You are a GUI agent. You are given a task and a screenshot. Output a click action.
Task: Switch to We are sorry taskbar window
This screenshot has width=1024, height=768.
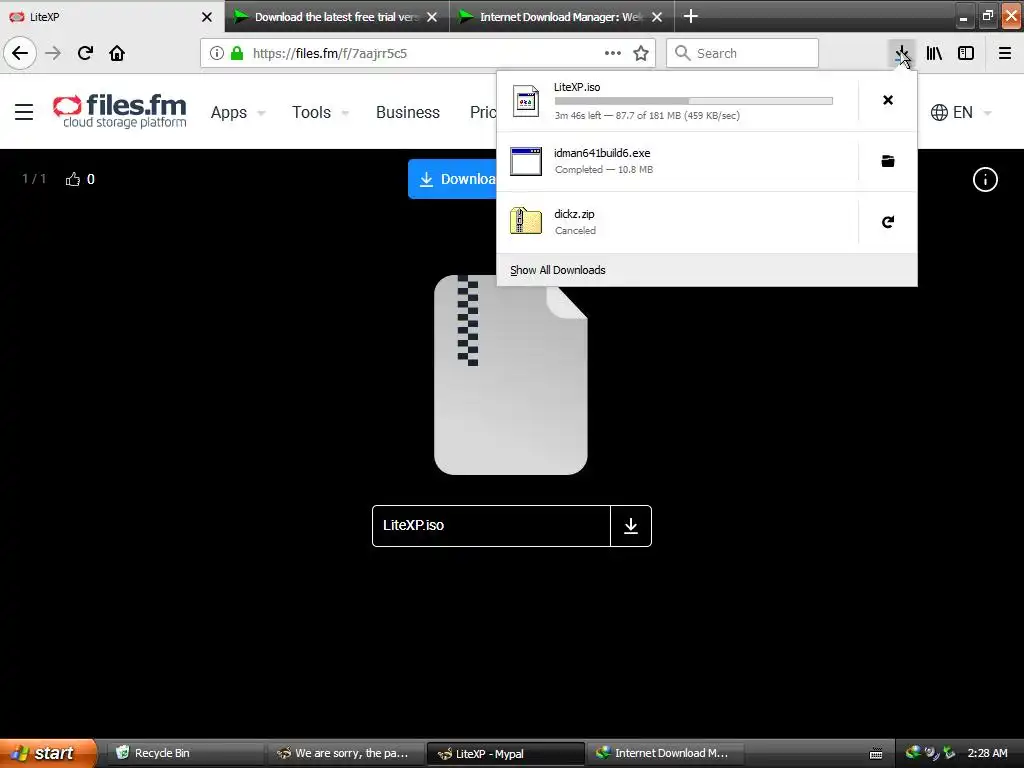coord(345,753)
